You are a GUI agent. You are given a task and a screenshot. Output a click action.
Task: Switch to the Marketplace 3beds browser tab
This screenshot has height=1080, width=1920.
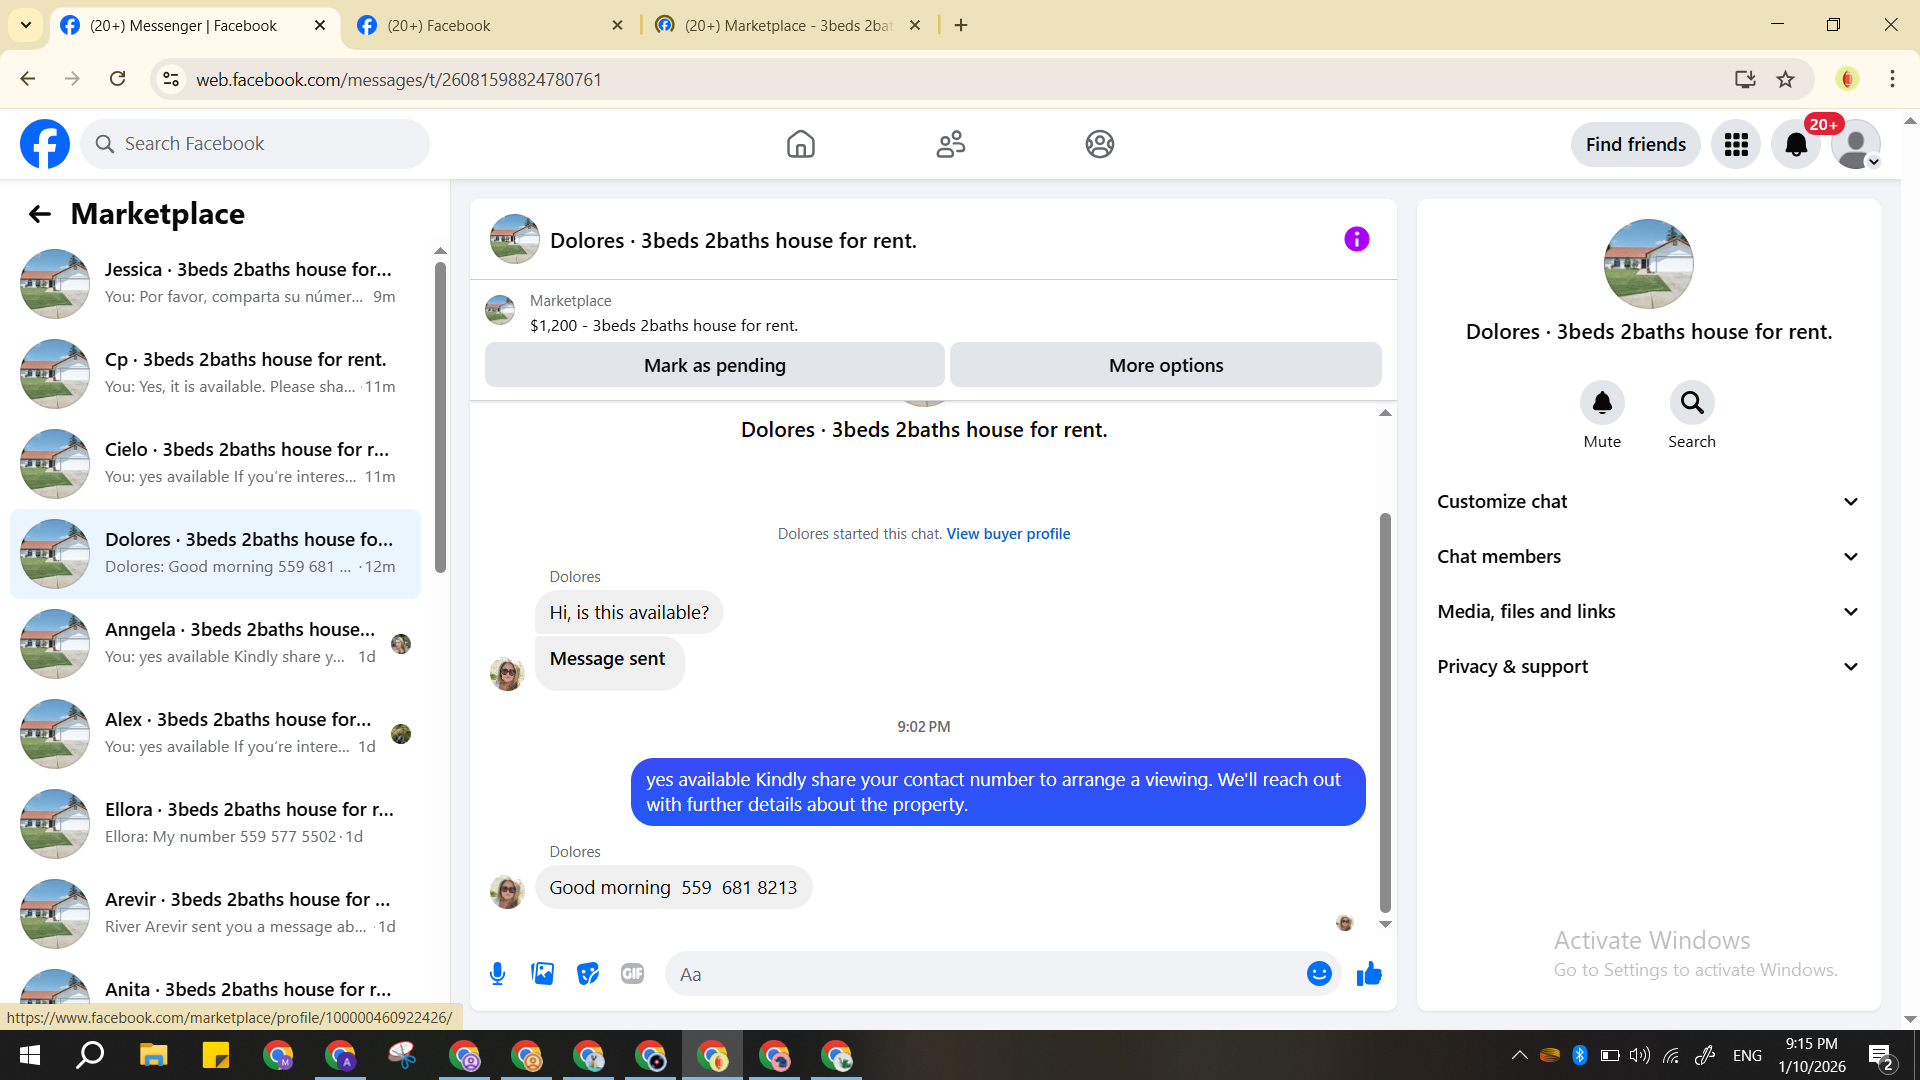click(x=787, y=26)
